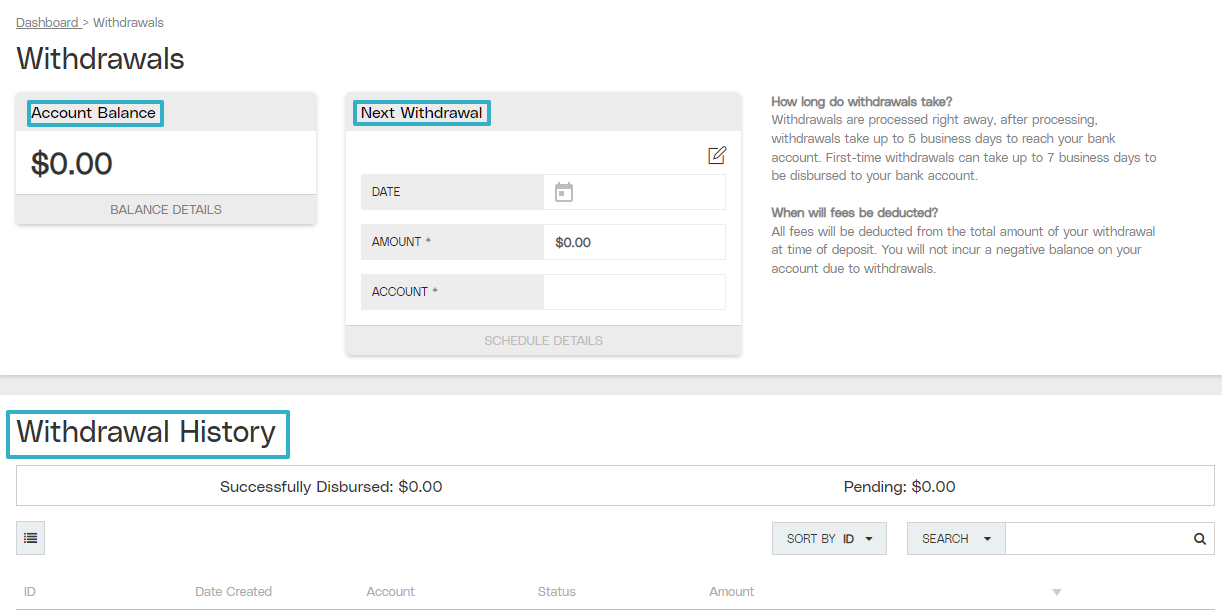
Task: Sort by the Date Created column header
Action: click(x=233, y=591)
